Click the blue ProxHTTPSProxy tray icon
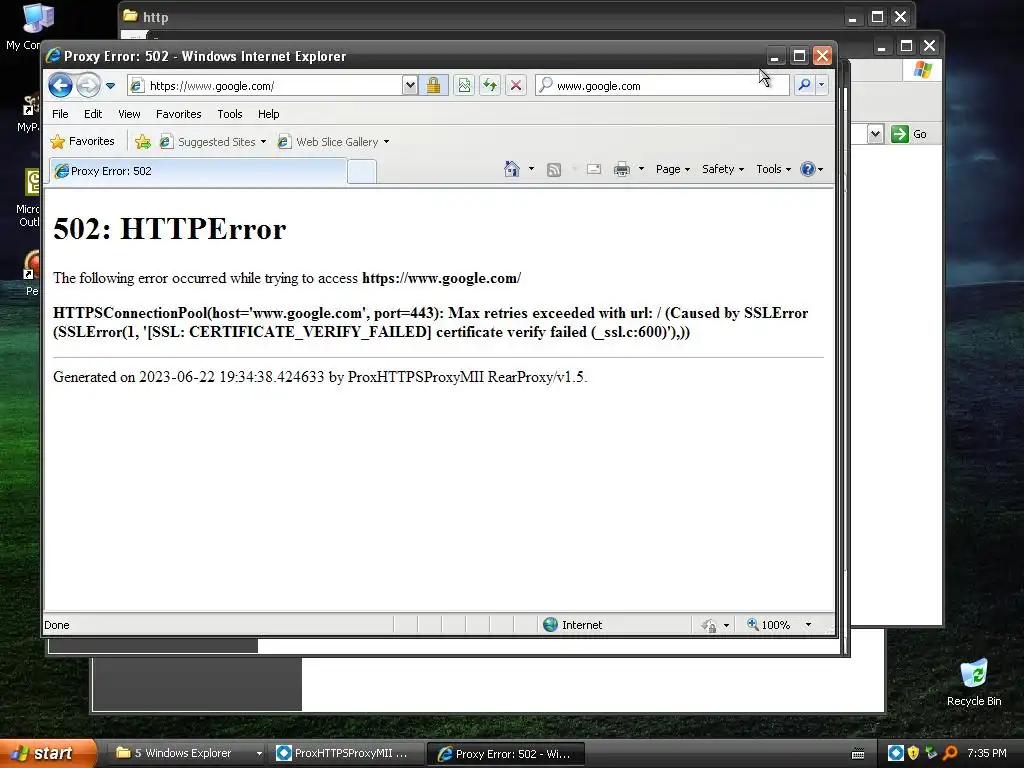The width and height of the screenshot is (1024, 768). coord(896,753)
